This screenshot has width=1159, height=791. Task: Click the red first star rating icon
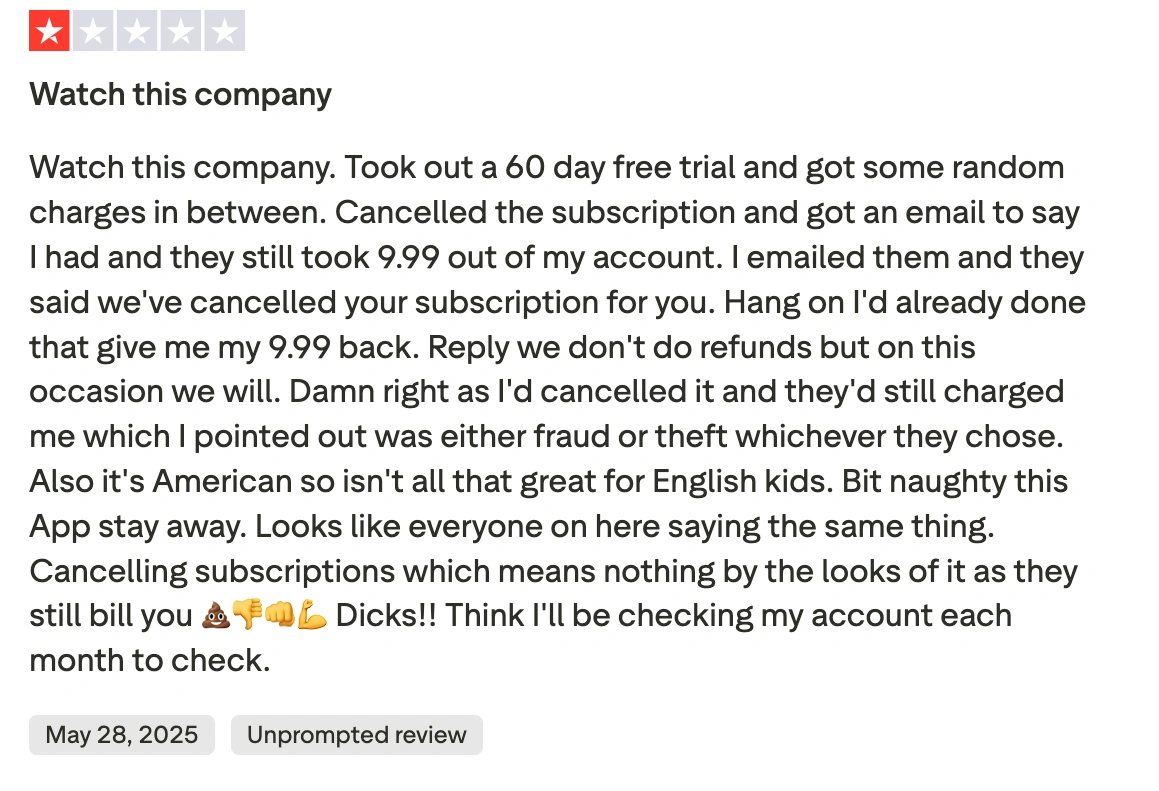point(48,30)
